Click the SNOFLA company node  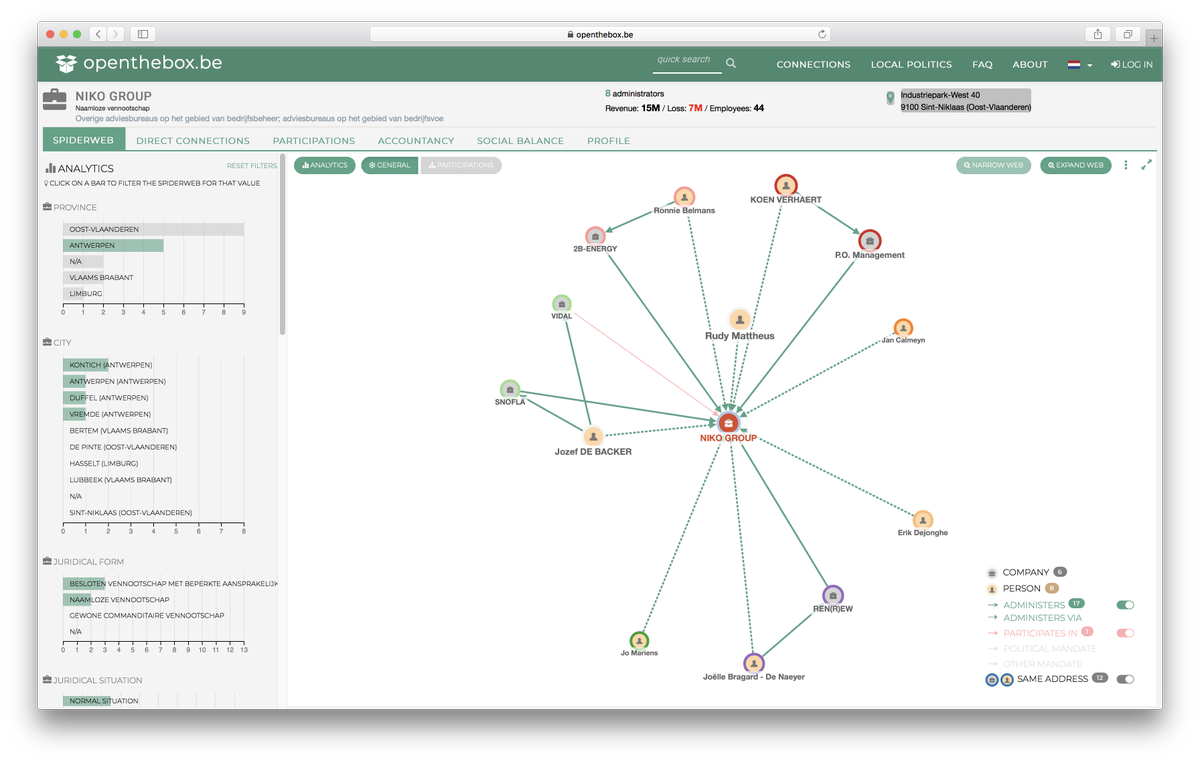coord(510,389)
